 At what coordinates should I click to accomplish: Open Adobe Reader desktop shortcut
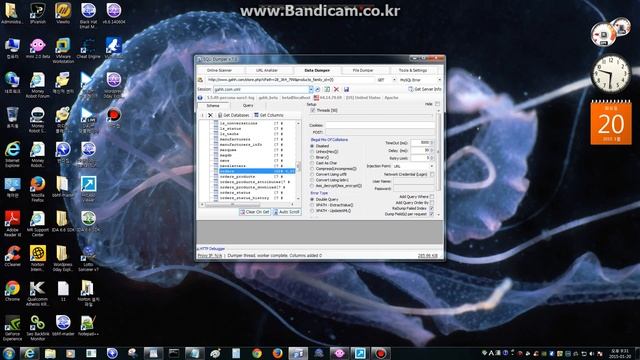(13, 224)
